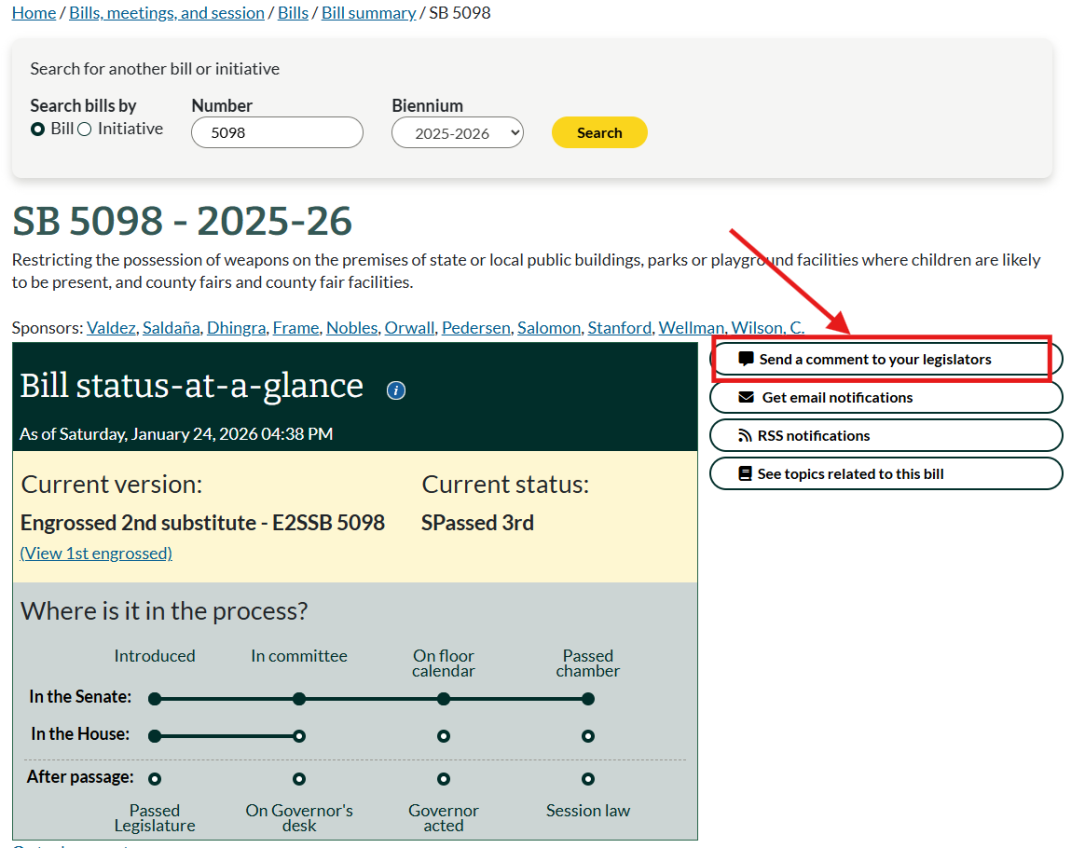Open the View 1st engrossed link
This screenshot has width=1071, height=848.
coord(96,553)
